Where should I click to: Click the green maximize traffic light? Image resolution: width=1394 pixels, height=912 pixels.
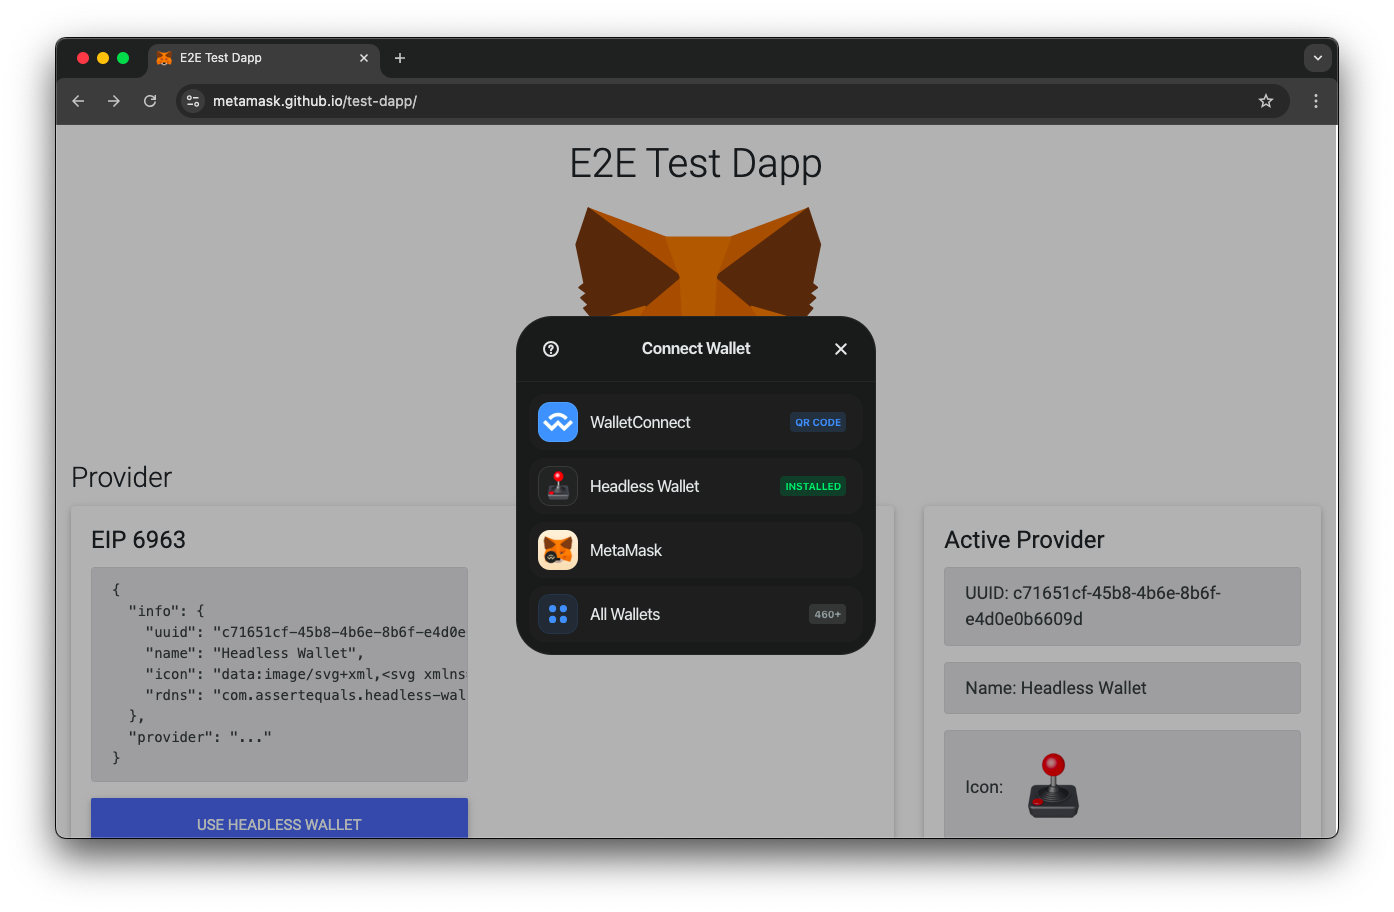(122, 58)
